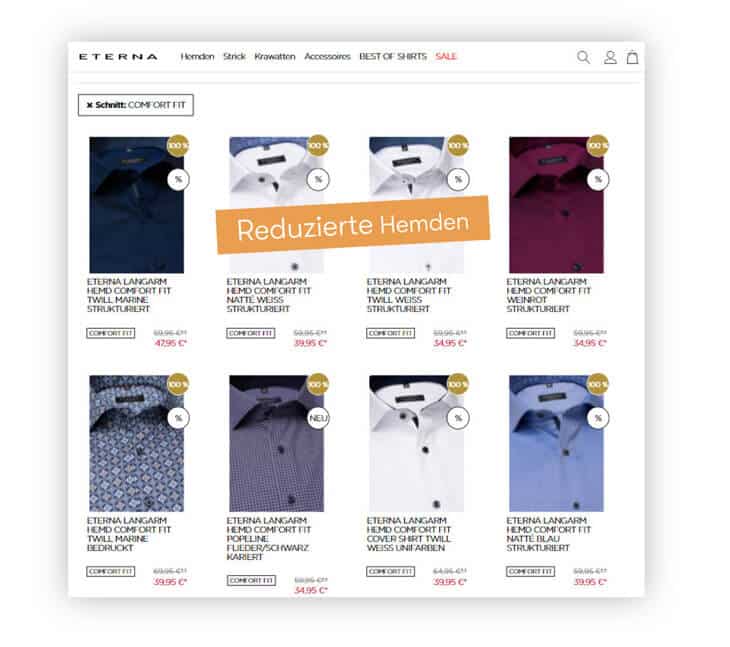This screenshot has height=647, width=730.
Task: Open the Weinrot Strukturiert shirt title
Action: (548, 295)
